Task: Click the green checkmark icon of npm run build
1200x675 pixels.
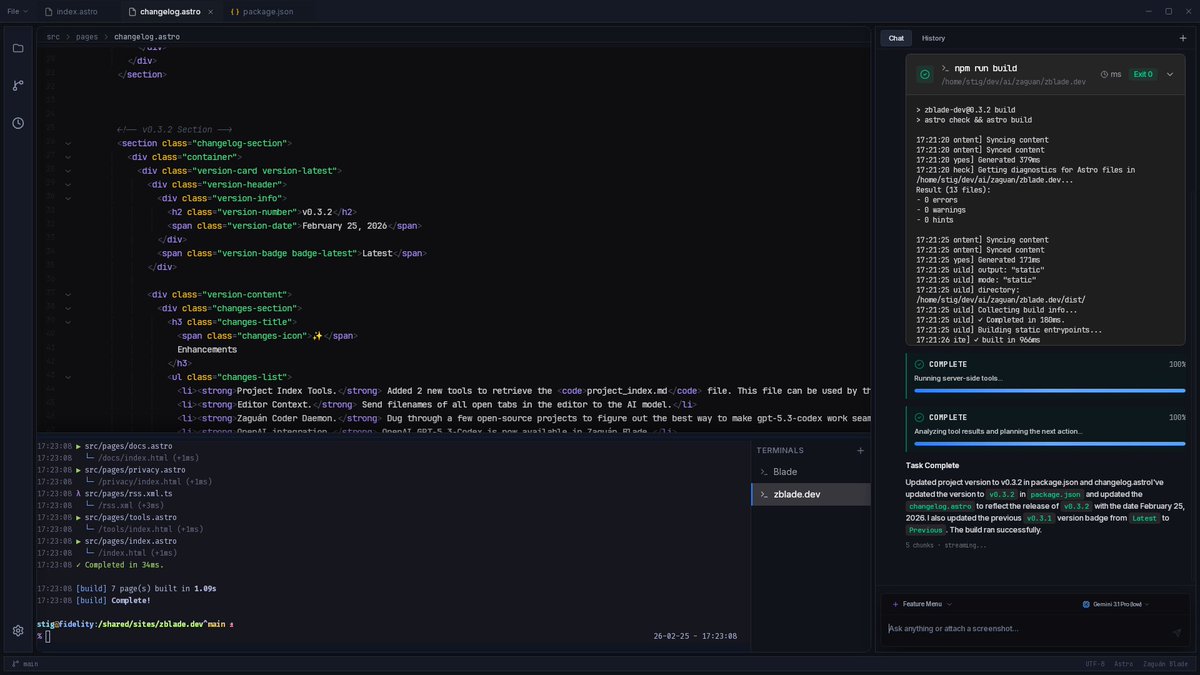Action: (x=926, y=74)
